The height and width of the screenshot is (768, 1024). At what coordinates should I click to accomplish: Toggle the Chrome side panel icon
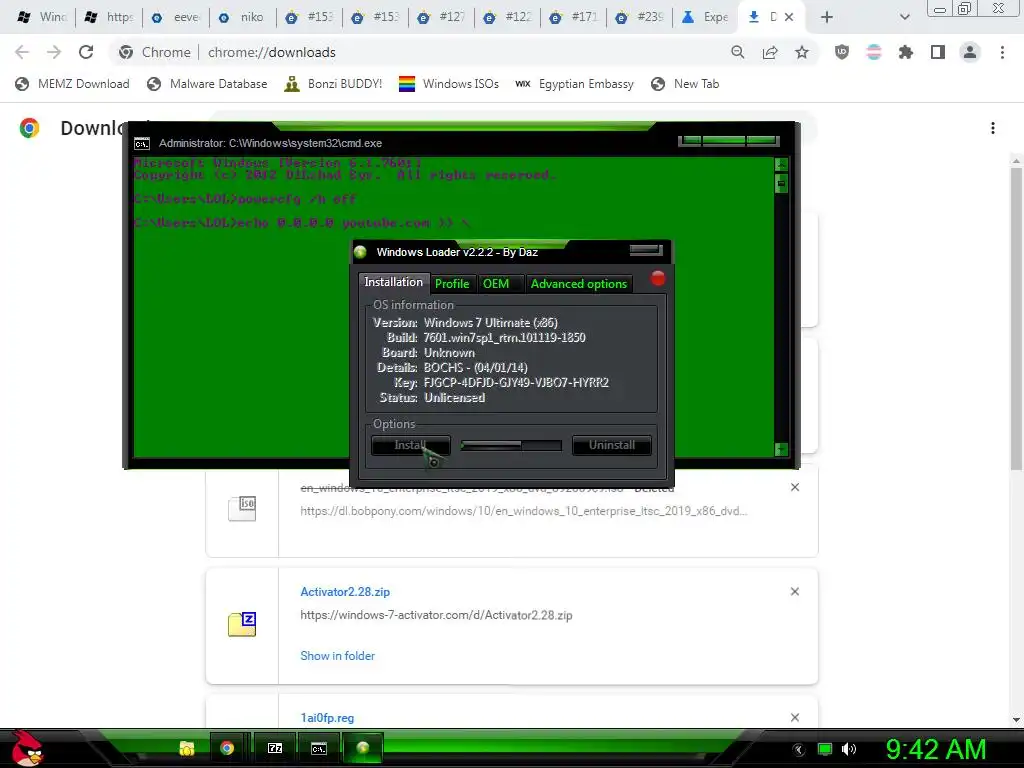(x=938, y=52)
